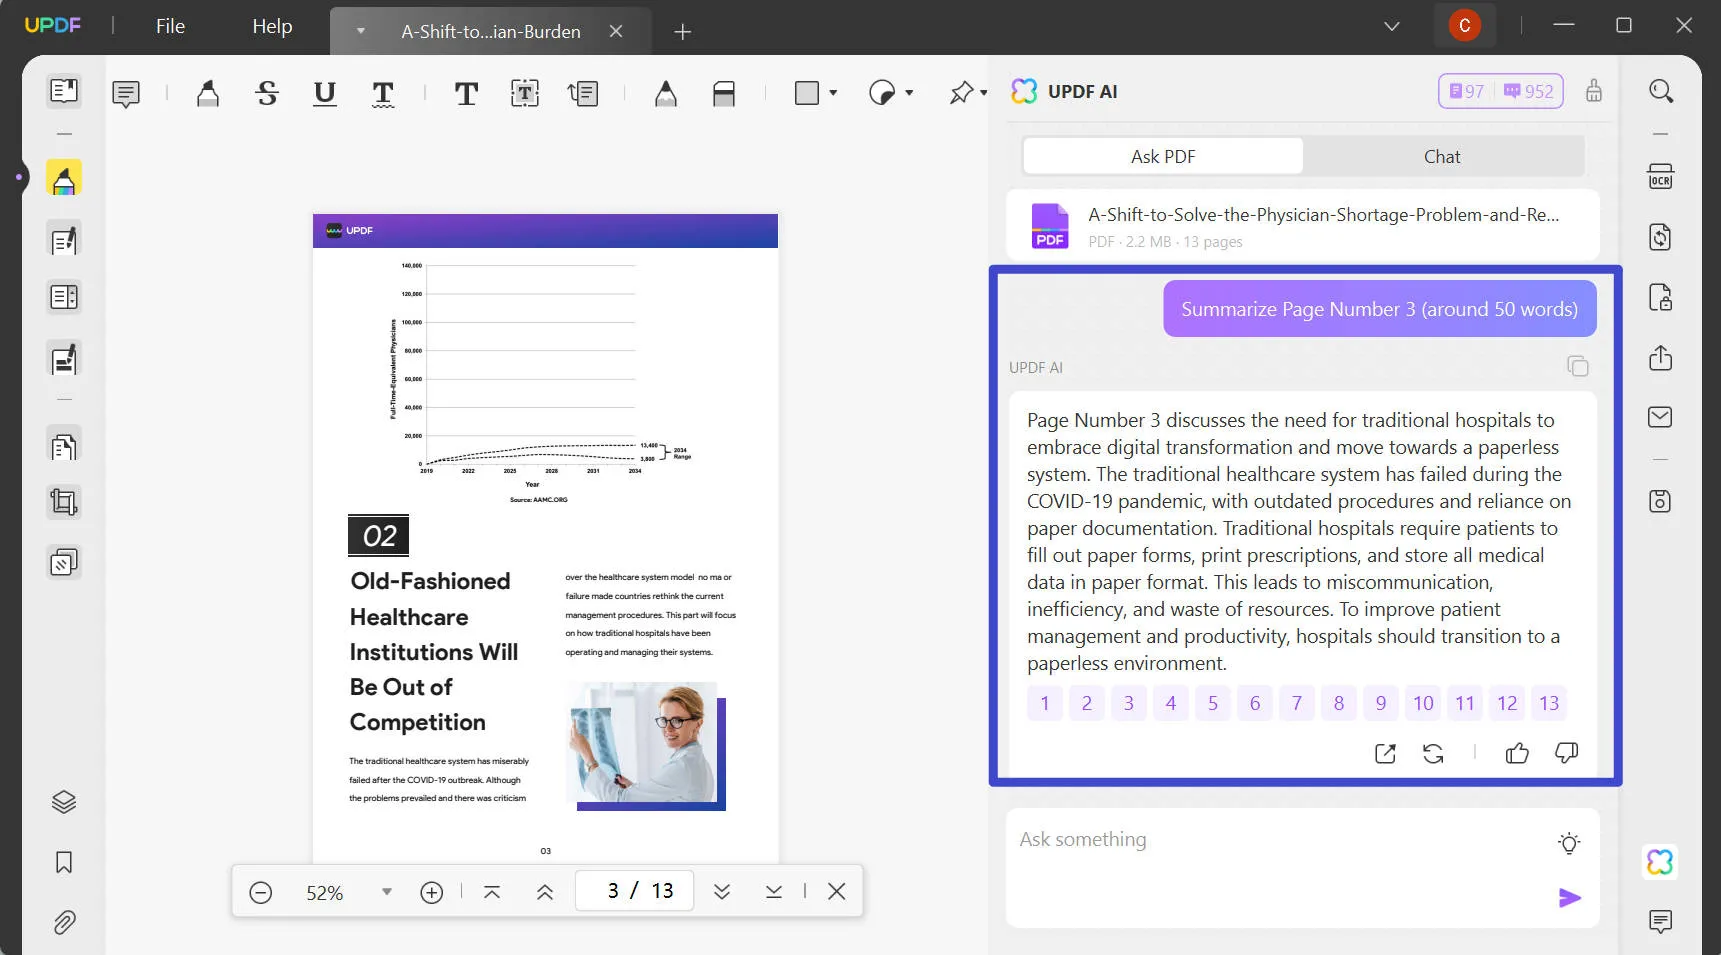Go to the next page arrow

722,891
